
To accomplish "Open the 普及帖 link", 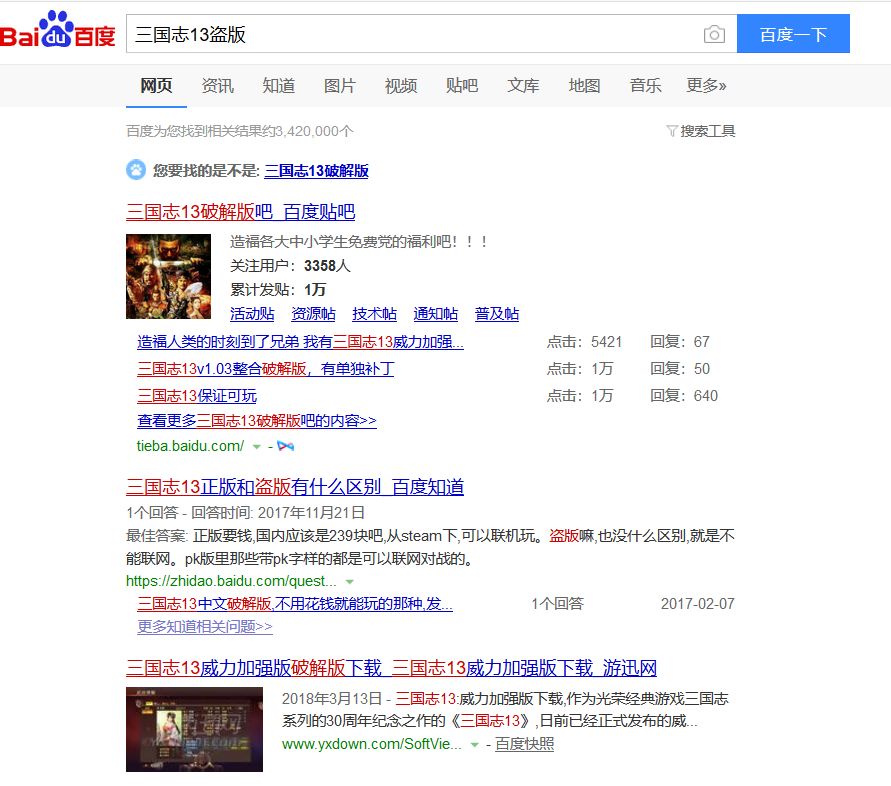I will pyautogui.click(x=497, y=314).
